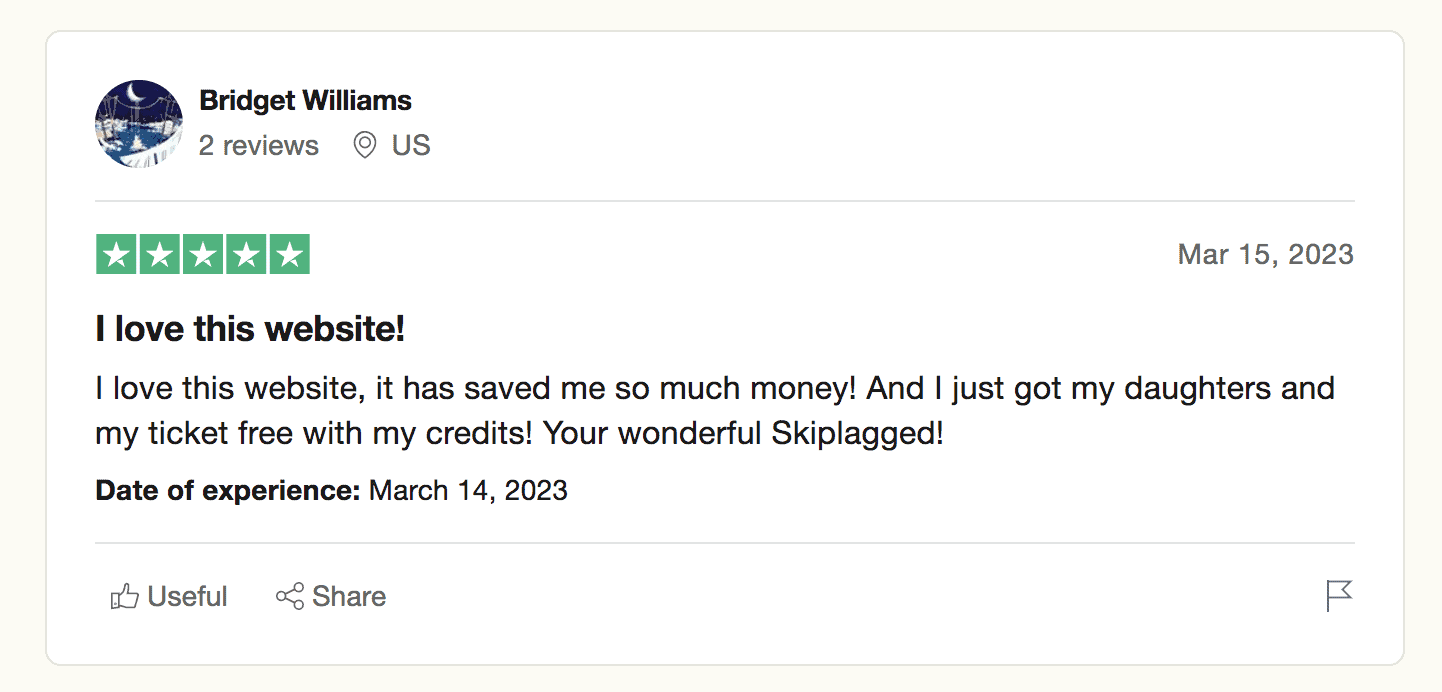
Task: Open Bridget Williams' profile
Action: pyautogui.click(x=305, y=99)
